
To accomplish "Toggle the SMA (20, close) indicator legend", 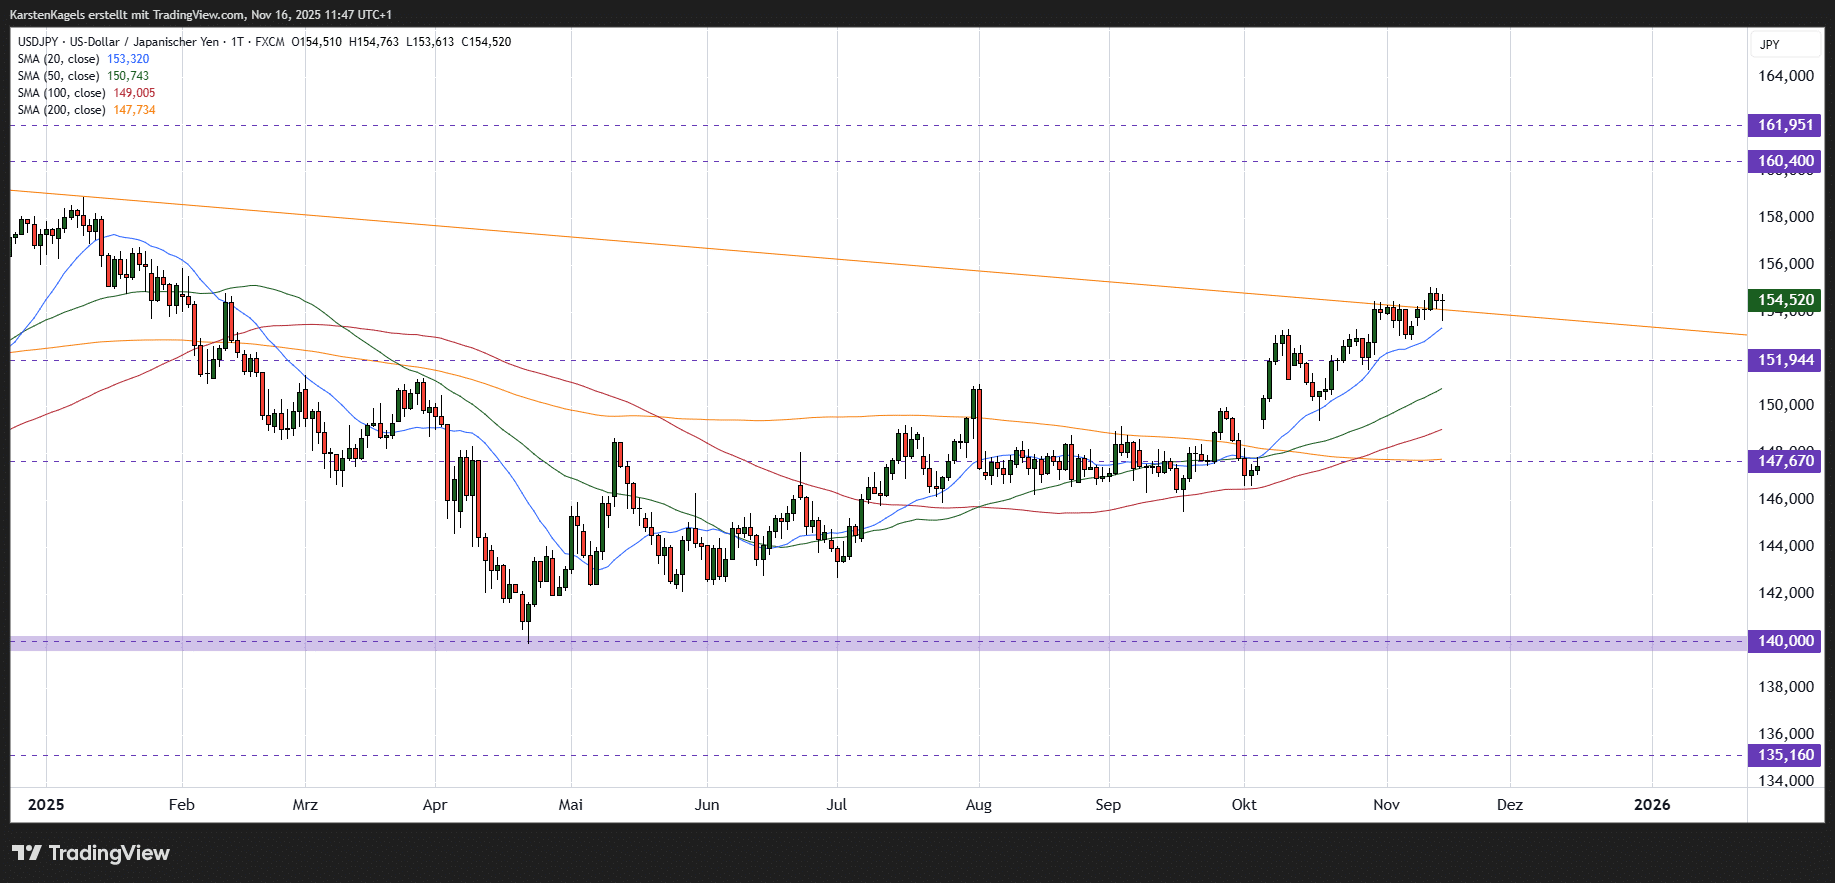I will coord(60,59).
